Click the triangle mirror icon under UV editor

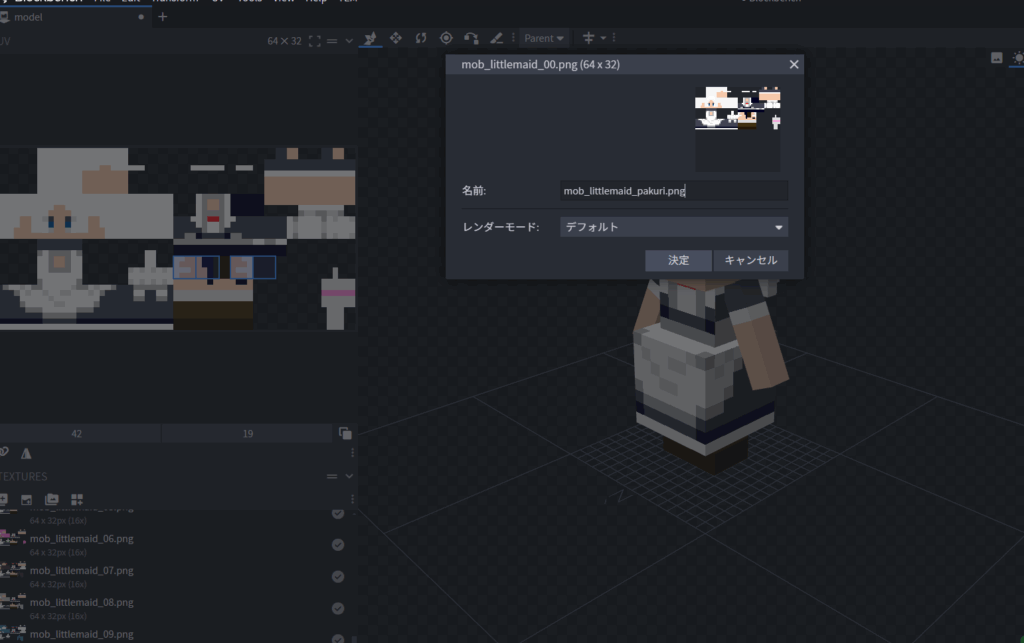26,454
